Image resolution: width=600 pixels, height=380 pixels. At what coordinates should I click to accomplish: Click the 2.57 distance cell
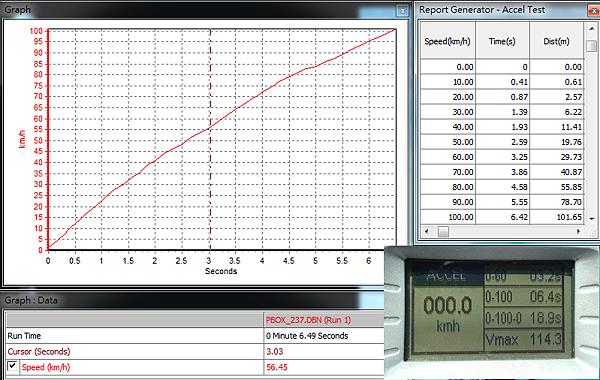click(557, 97)
